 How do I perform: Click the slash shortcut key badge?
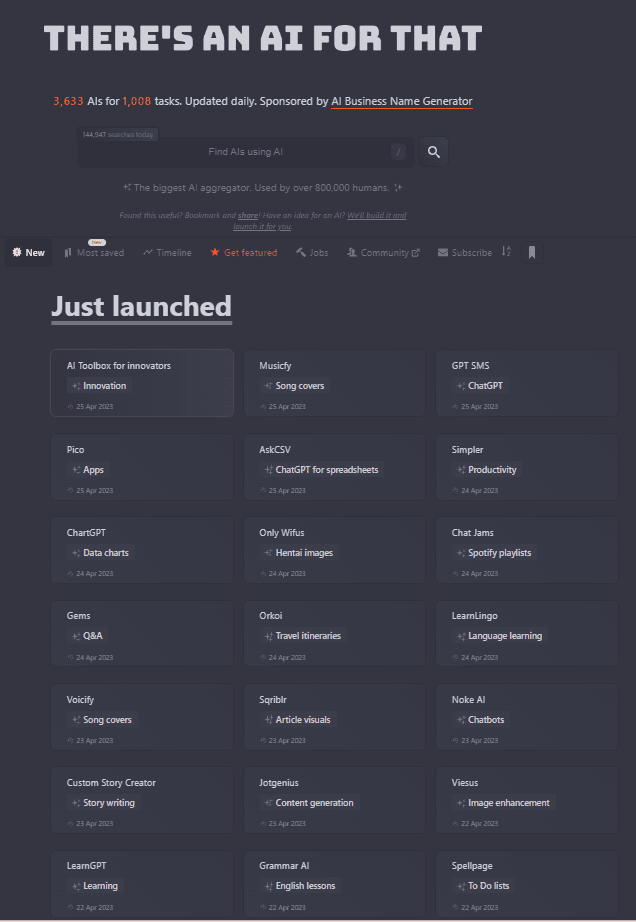[398, 152]
